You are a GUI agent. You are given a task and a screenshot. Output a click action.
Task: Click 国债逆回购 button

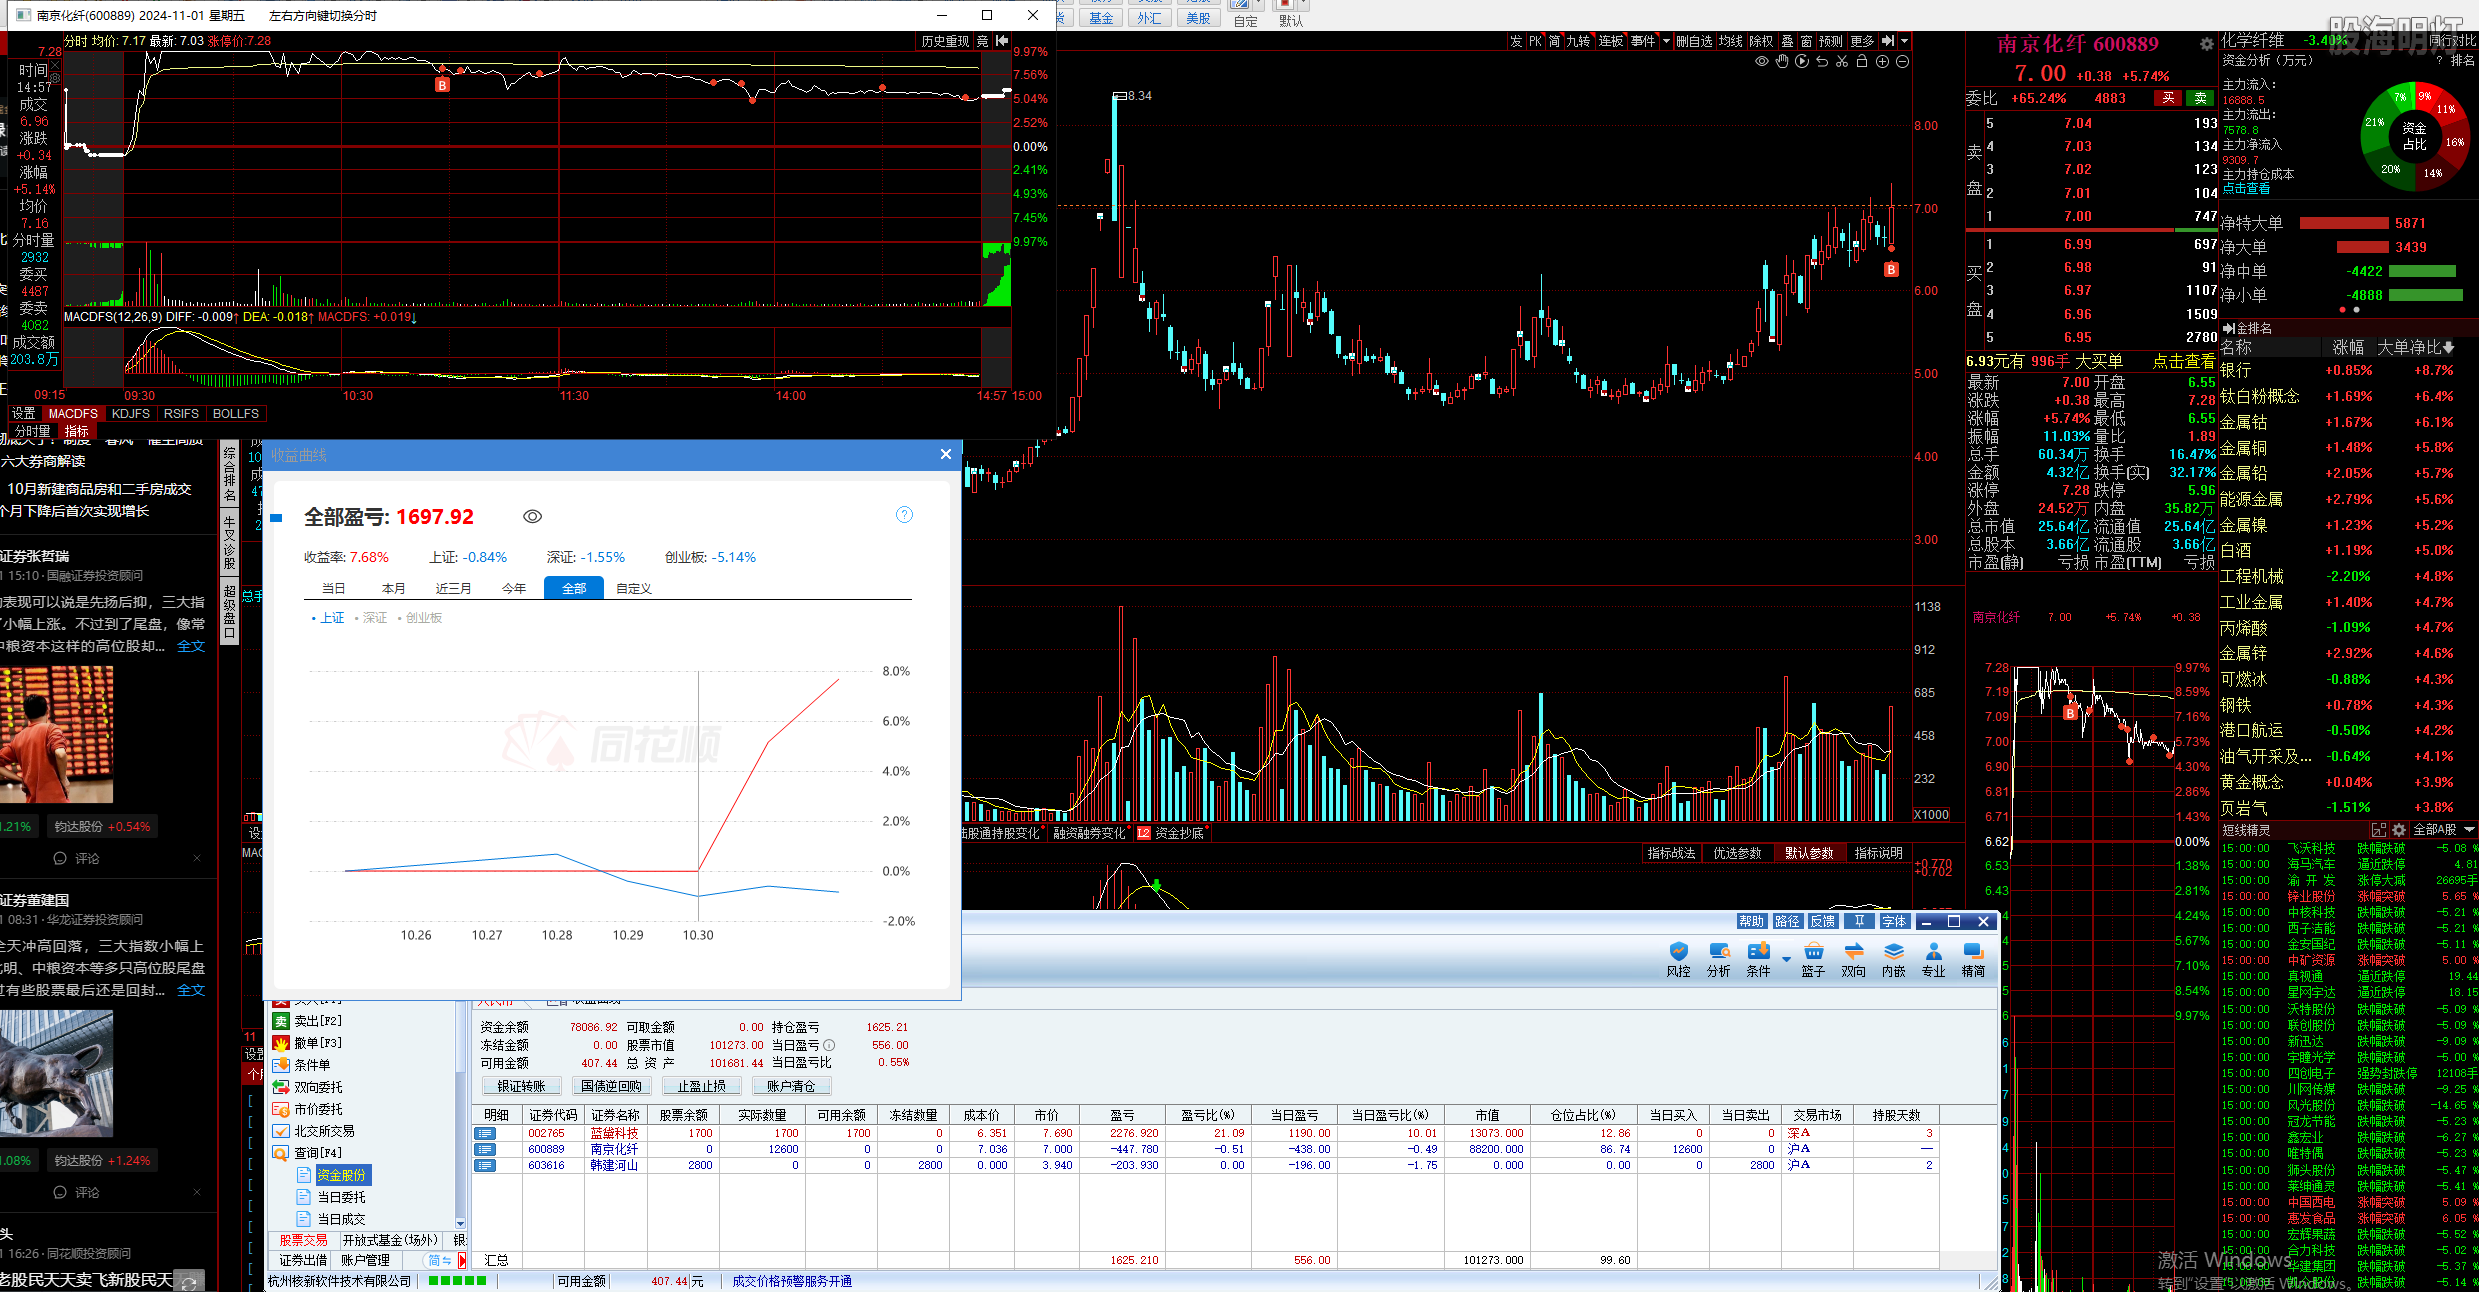612,1086
